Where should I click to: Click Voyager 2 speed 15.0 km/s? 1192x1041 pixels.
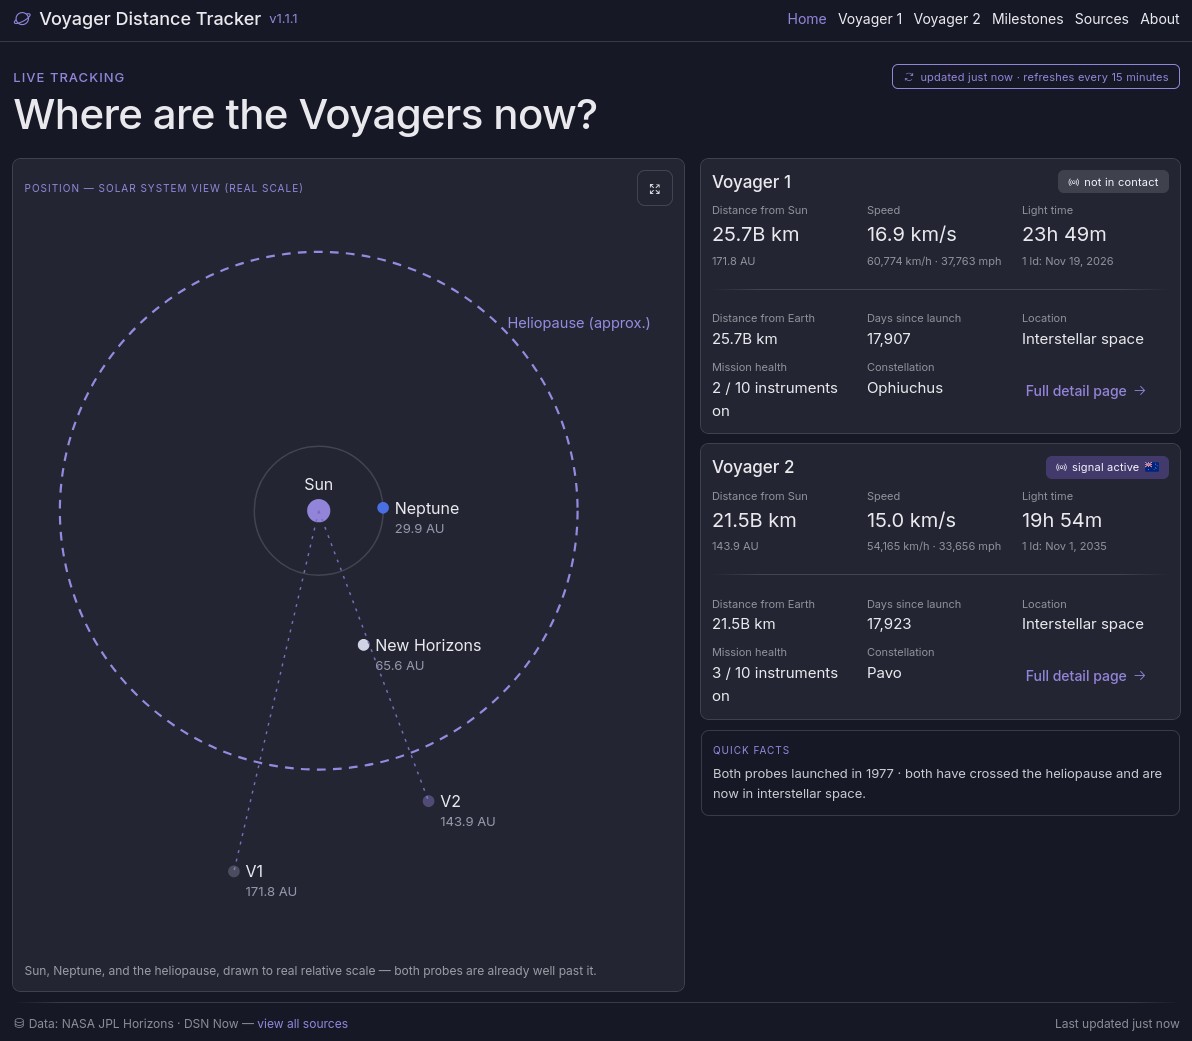pos(911,520)
